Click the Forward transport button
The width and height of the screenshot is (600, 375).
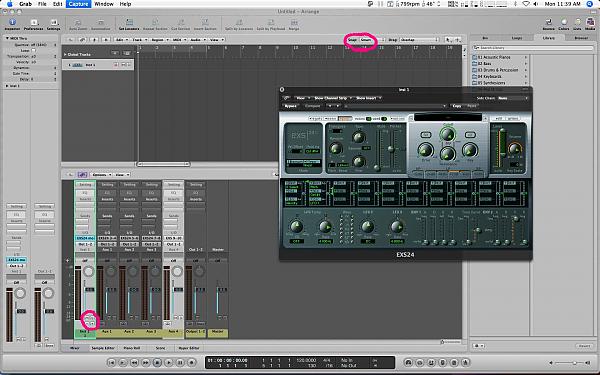click(145, 362)
